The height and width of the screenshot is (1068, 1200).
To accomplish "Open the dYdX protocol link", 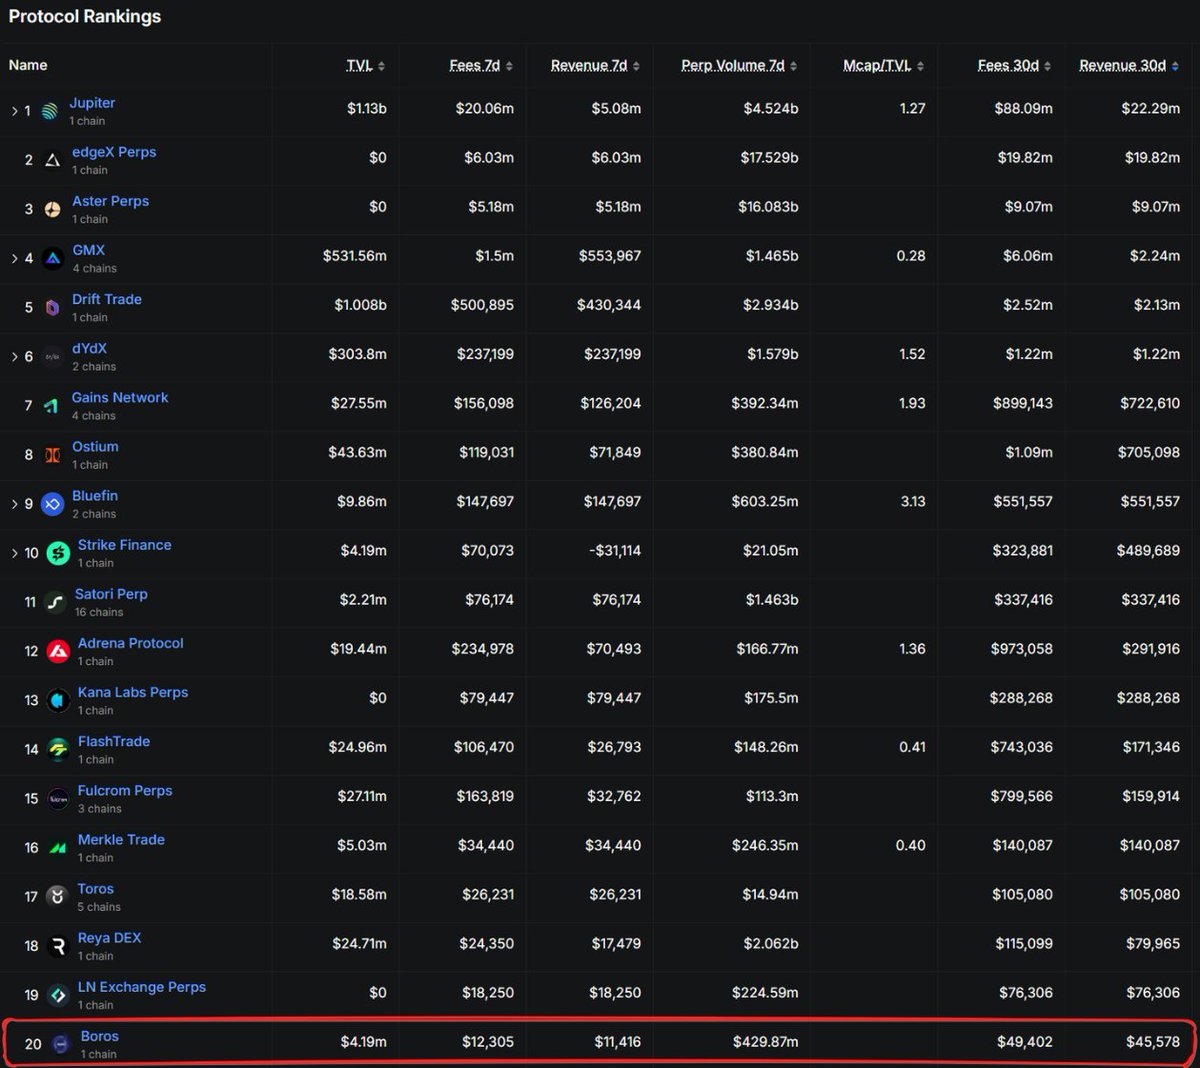I will [89, 348].
